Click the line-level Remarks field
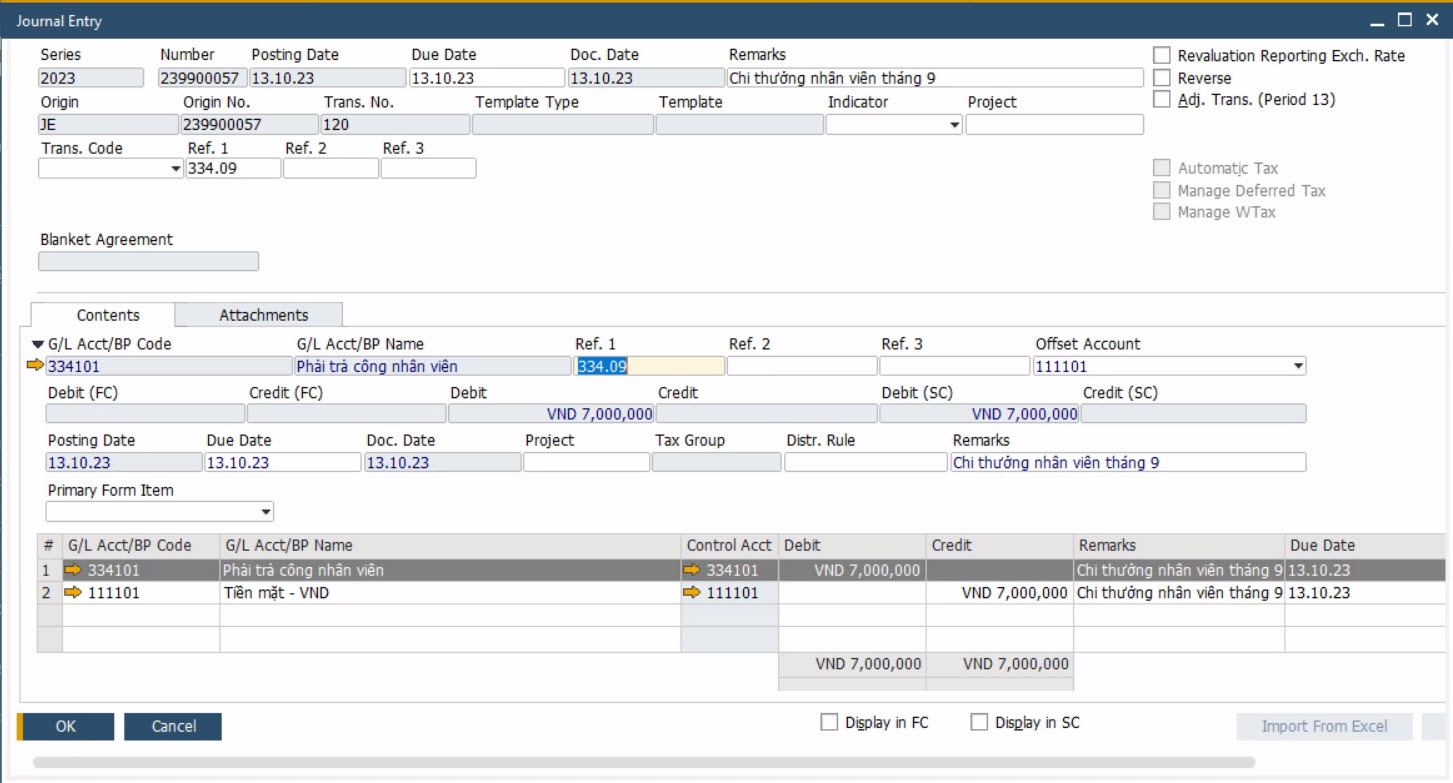This screenshot has width=1453, height=783. pyautogui.click(x=1128, y=463)
